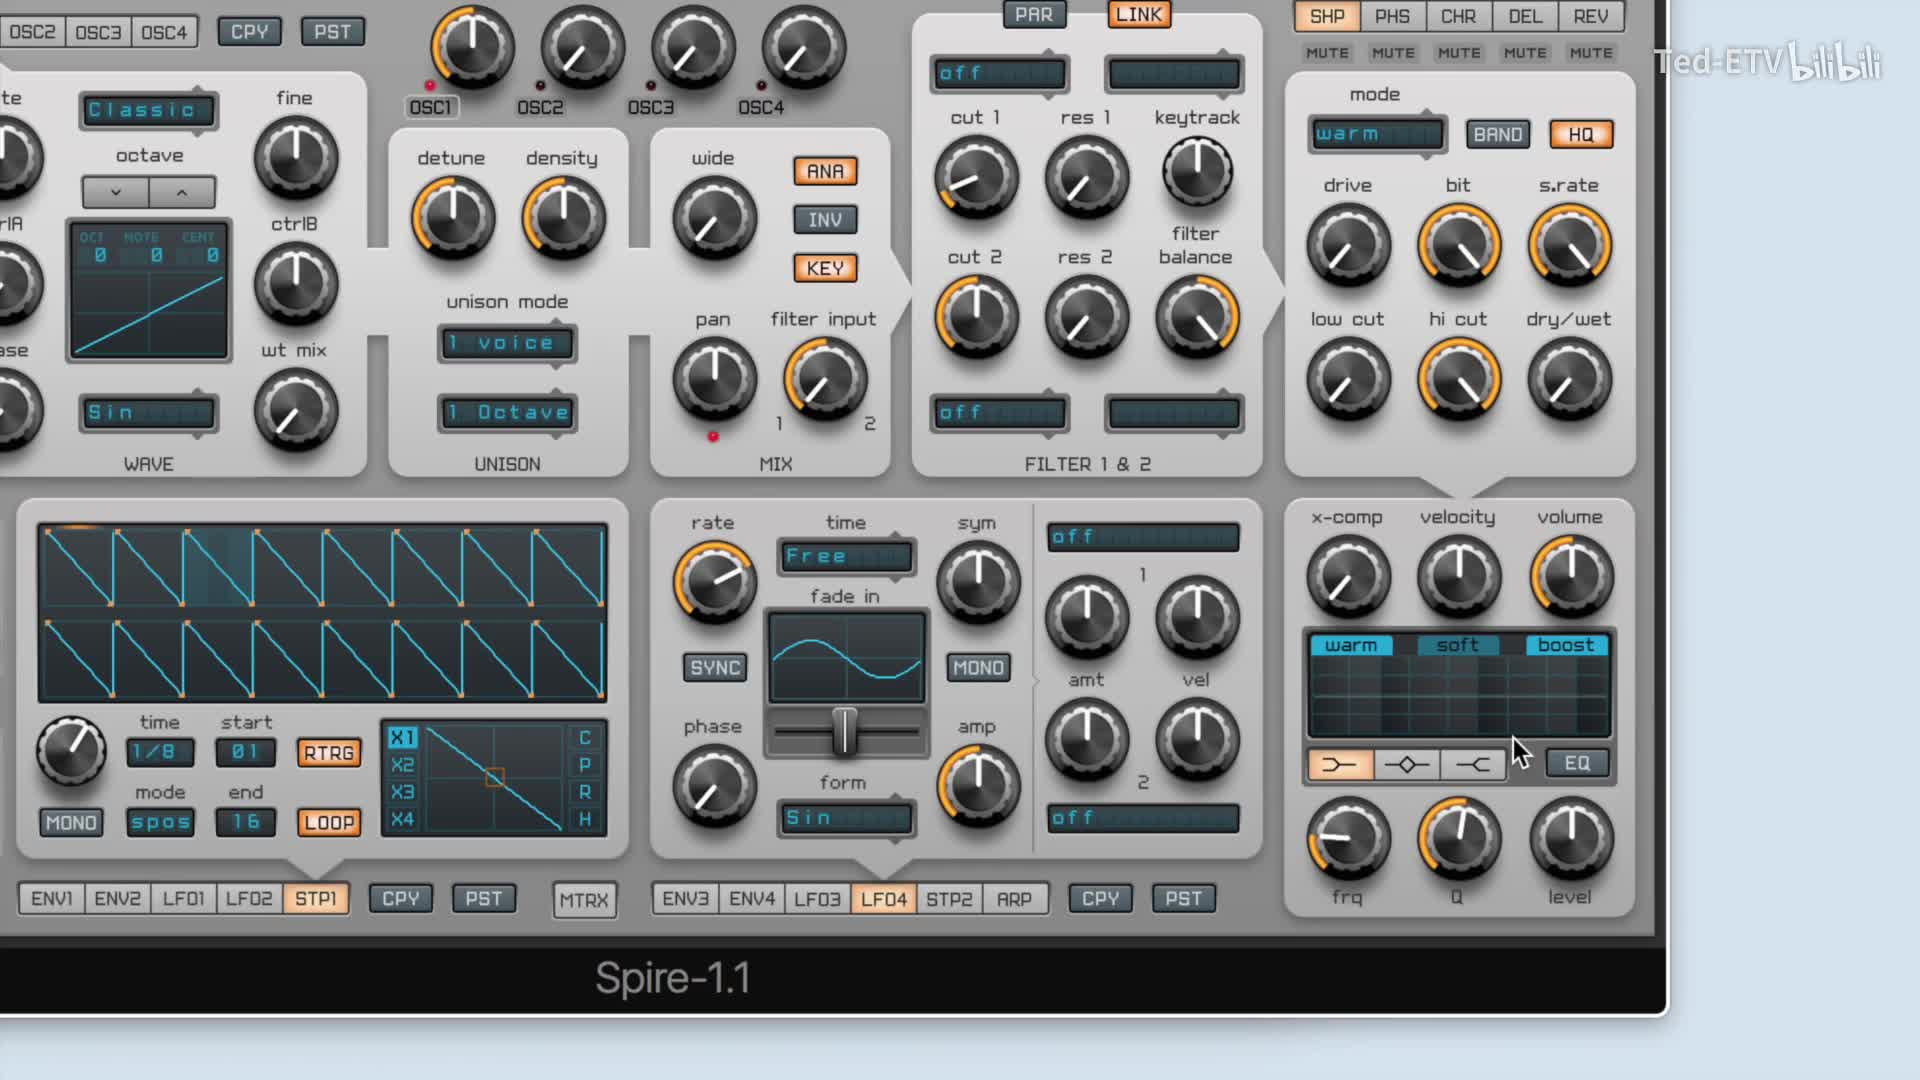Switch to the ENV3 tab

tap(685, 899)
